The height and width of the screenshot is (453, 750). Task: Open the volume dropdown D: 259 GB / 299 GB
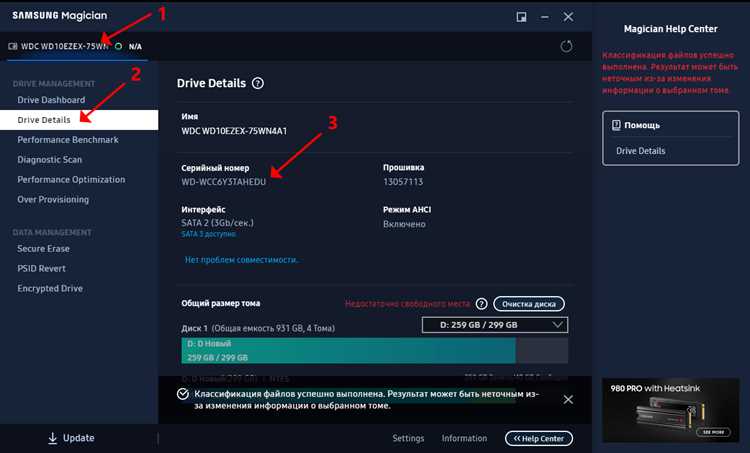click(x=495, y=325)
